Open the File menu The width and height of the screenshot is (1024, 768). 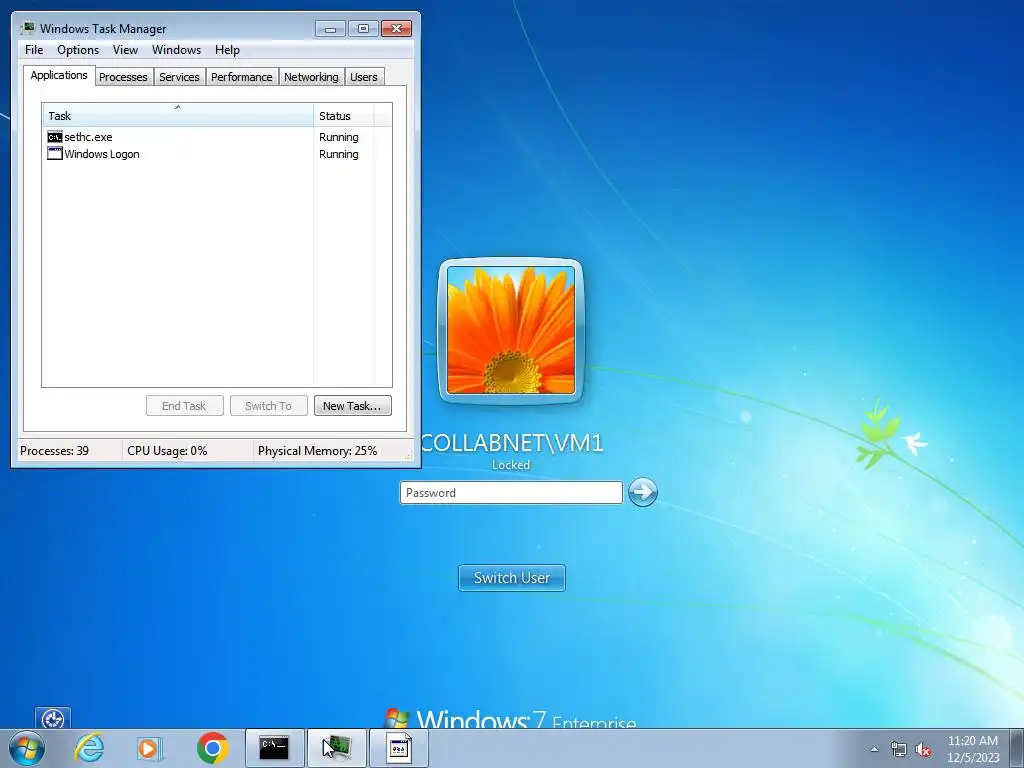coord(34,50)
